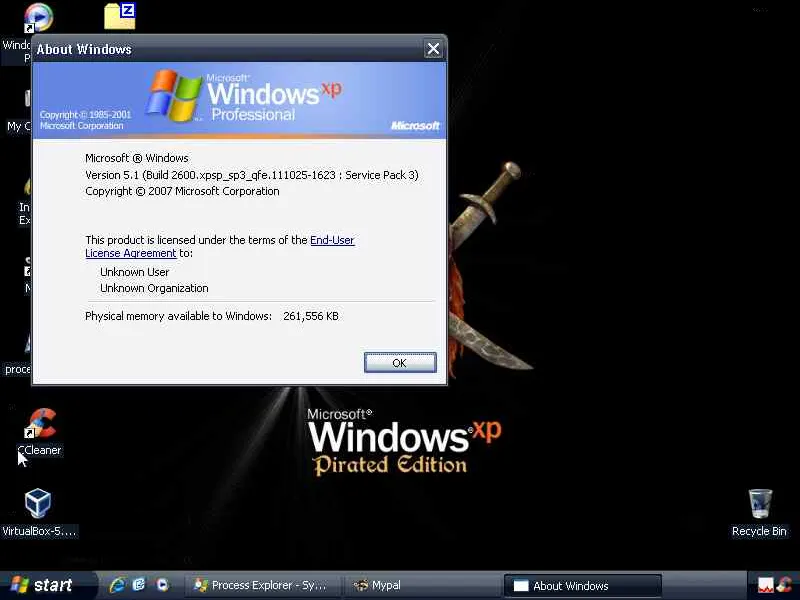Screen dimensions: 800x600
Task: Launch Internet Explorer from quick launch
Action: 117,585
